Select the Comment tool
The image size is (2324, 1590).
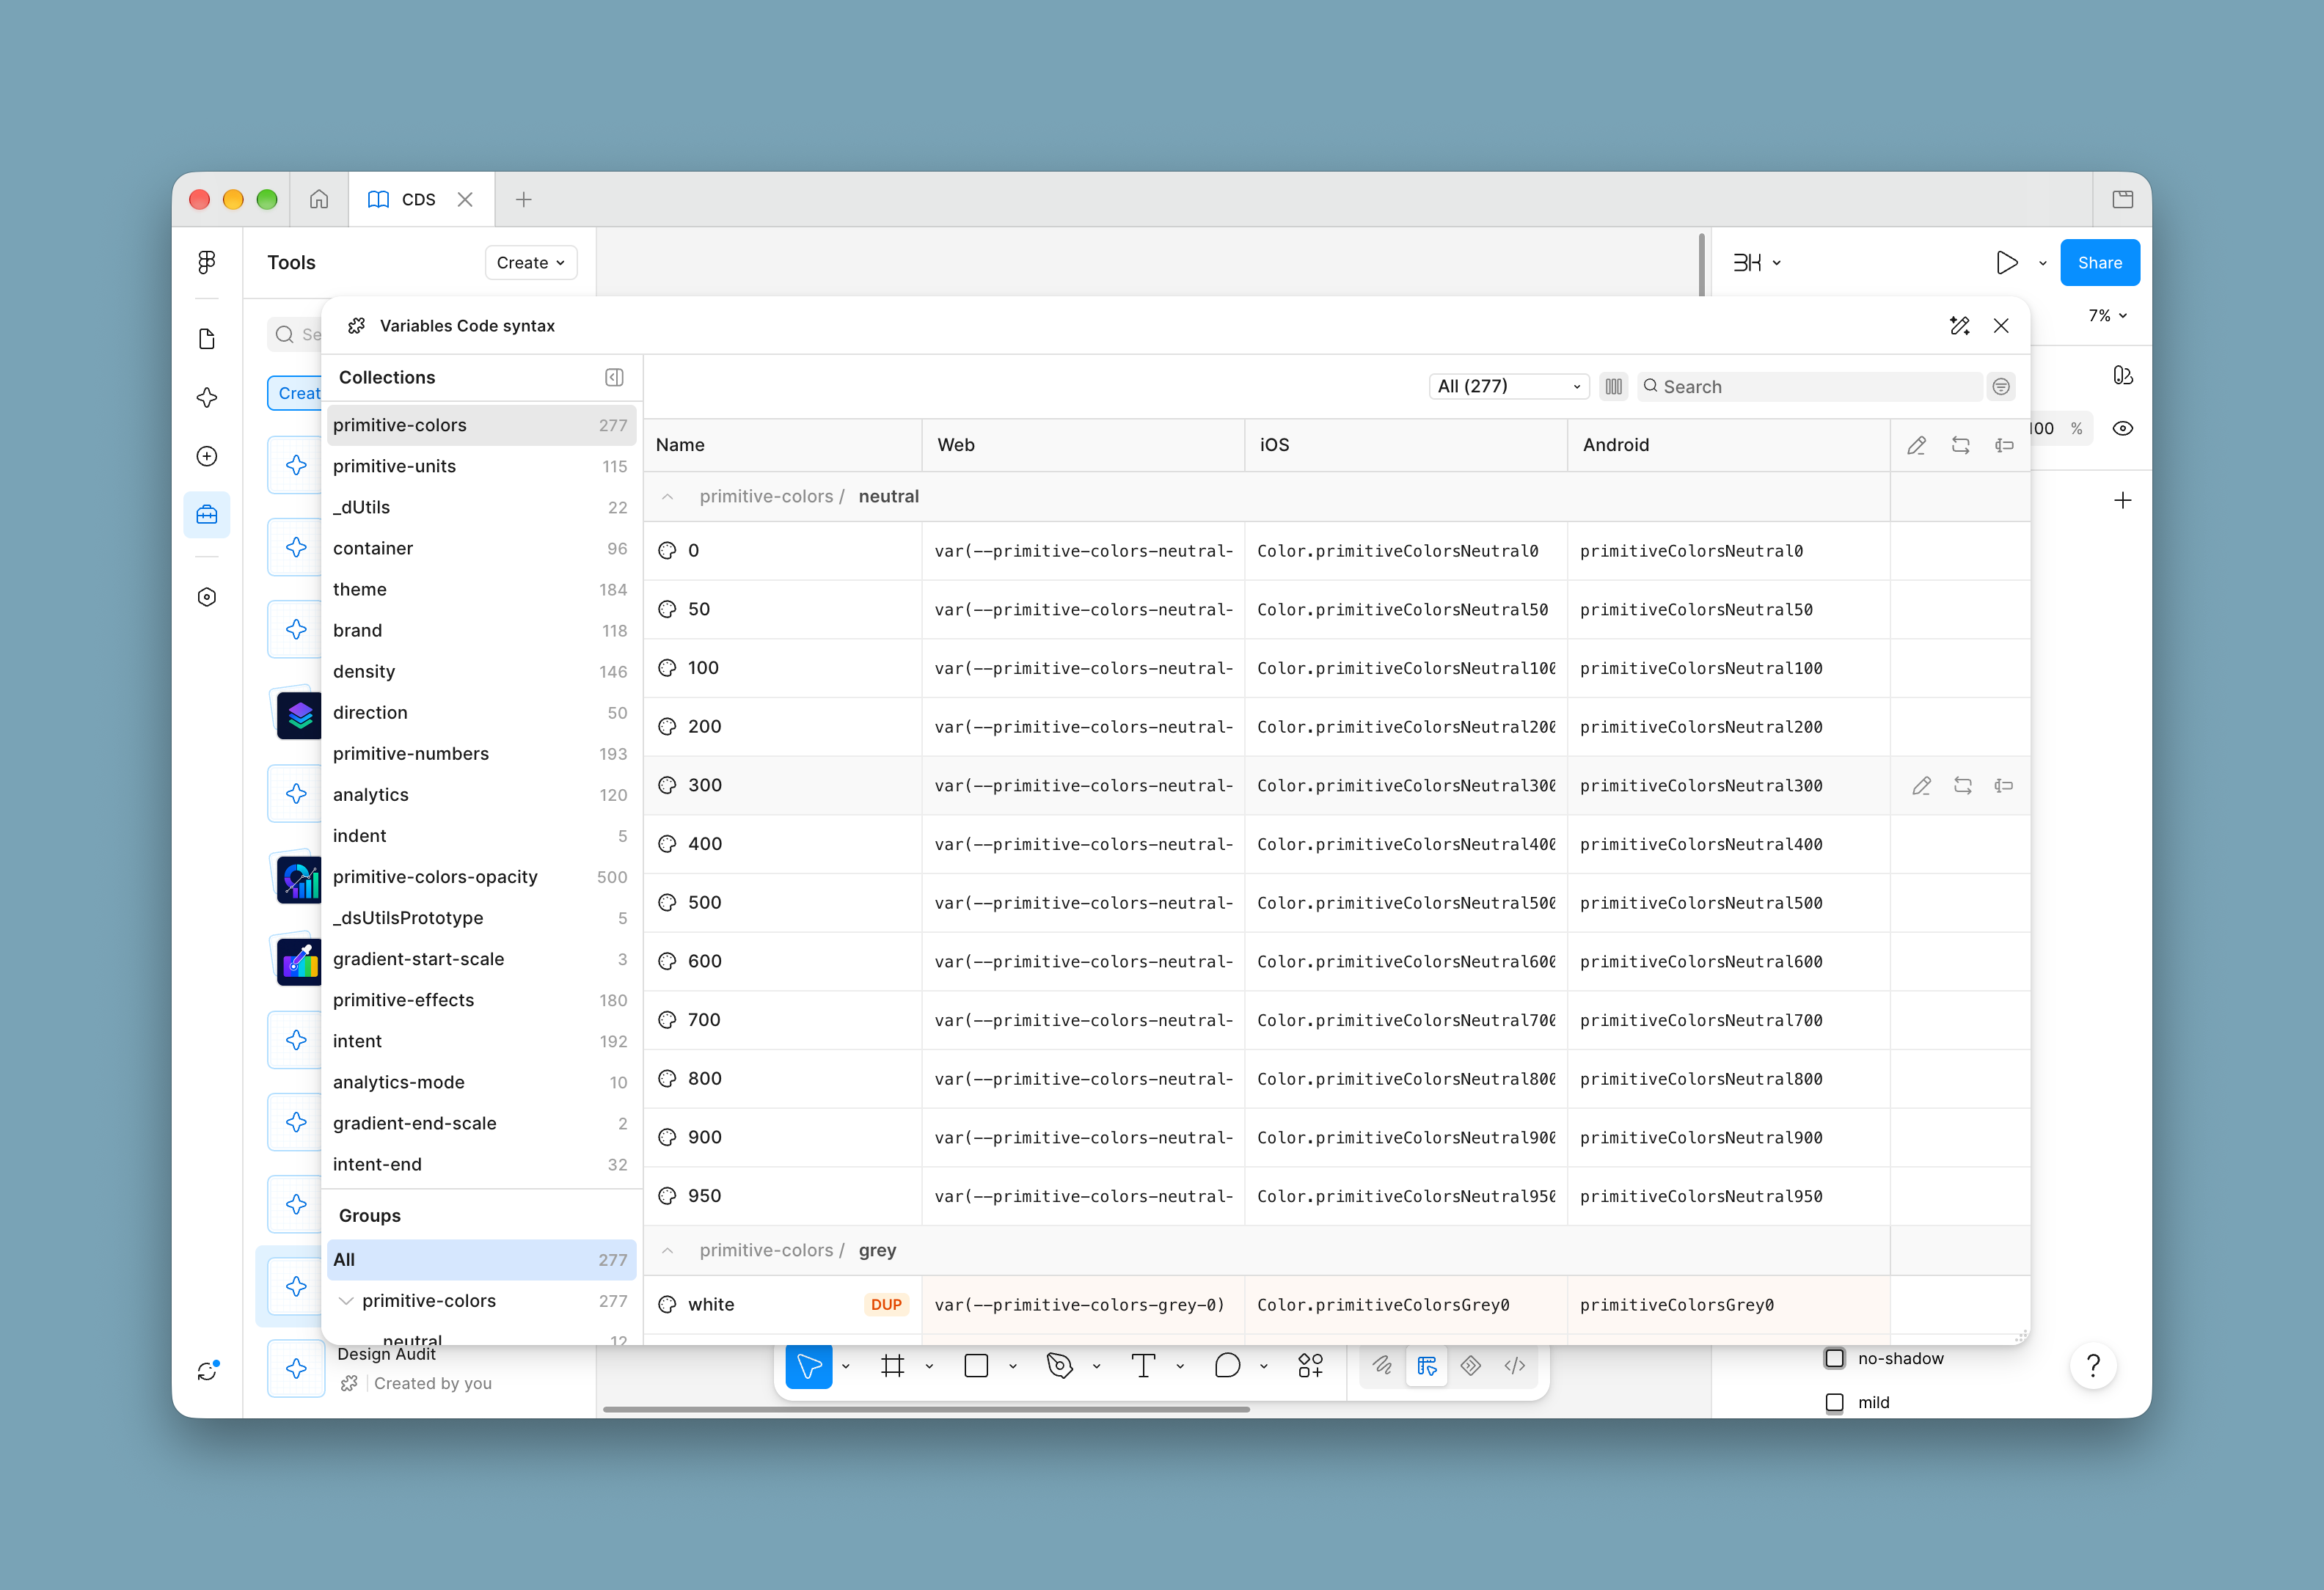pyautogui.click(x=1227, y=1366)
